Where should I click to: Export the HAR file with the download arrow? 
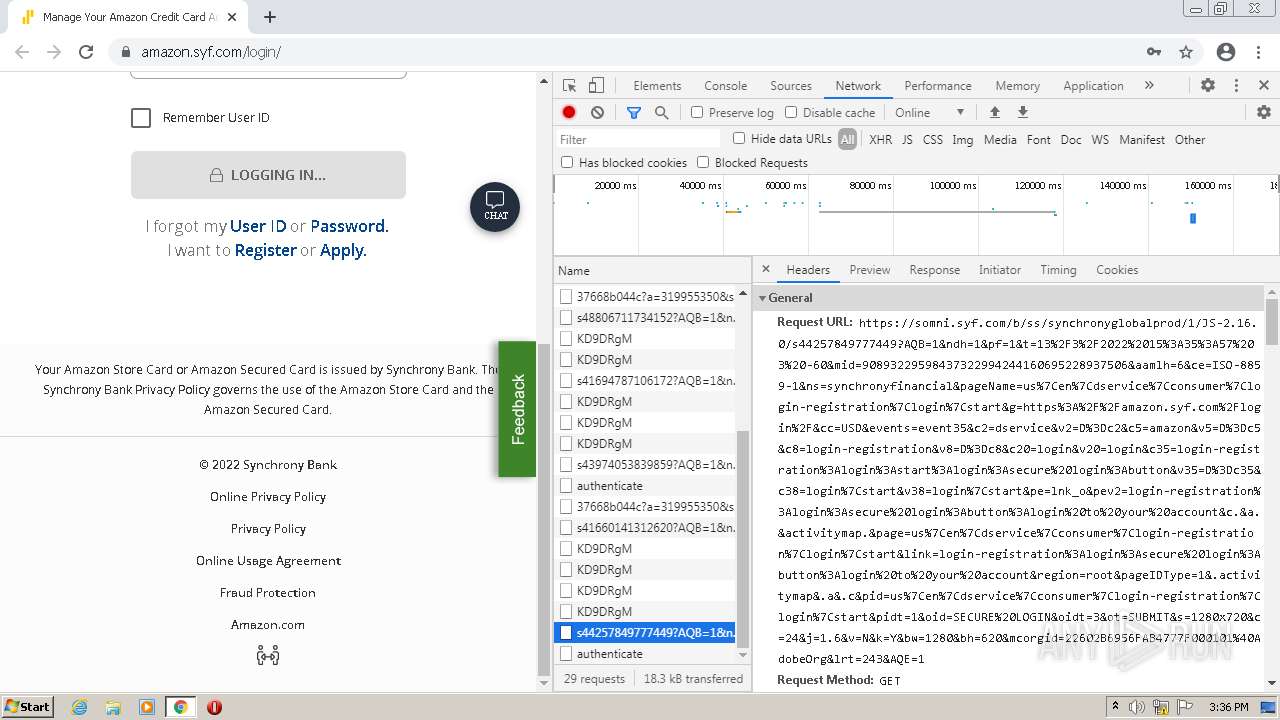coord(1023,112)
